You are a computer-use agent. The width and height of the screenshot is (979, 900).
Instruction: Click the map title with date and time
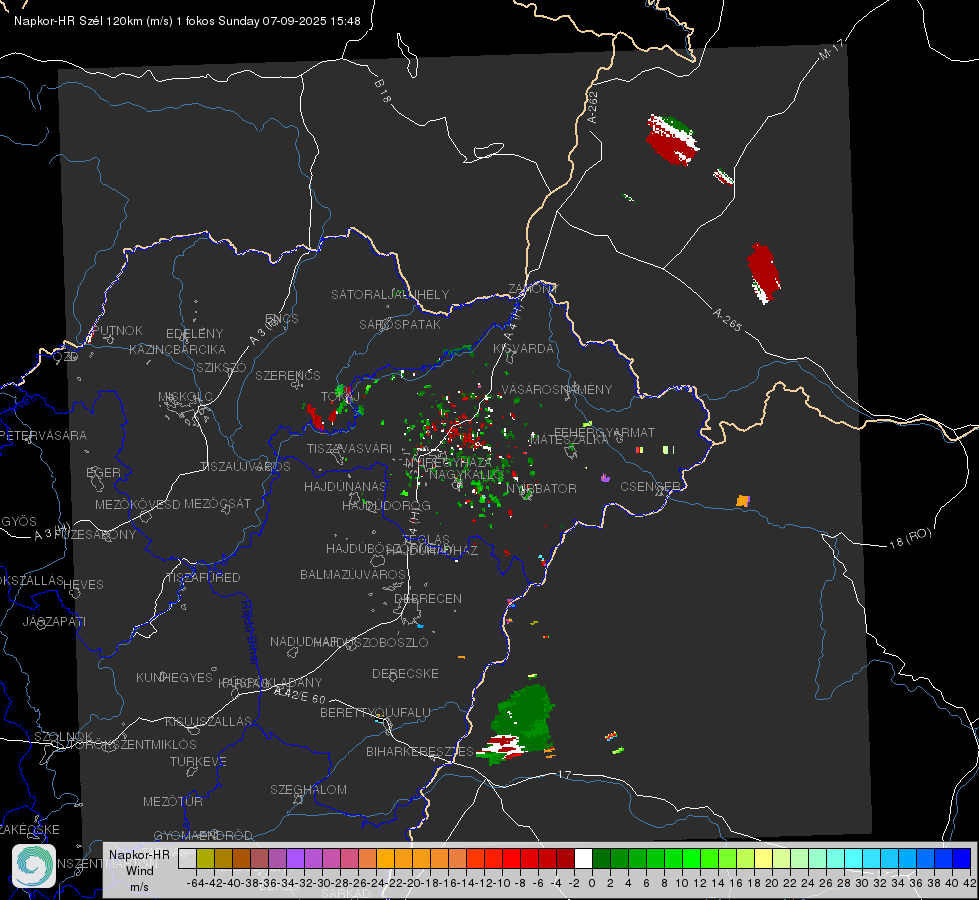(187, 21)
